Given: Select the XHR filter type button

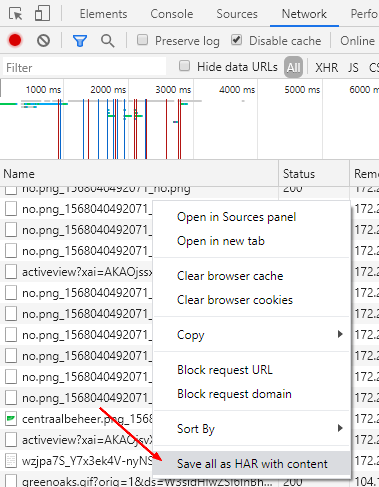Looking at the screenshot, I should point(326,68).
